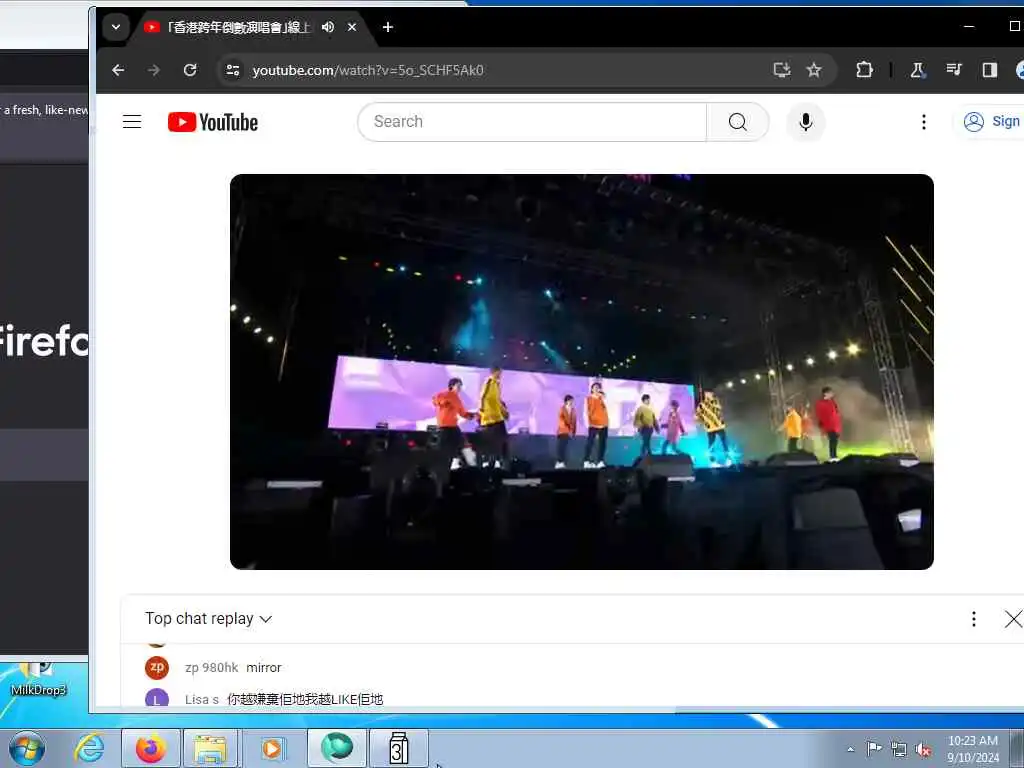Open chat options three-dot menu

pos(973,619)
